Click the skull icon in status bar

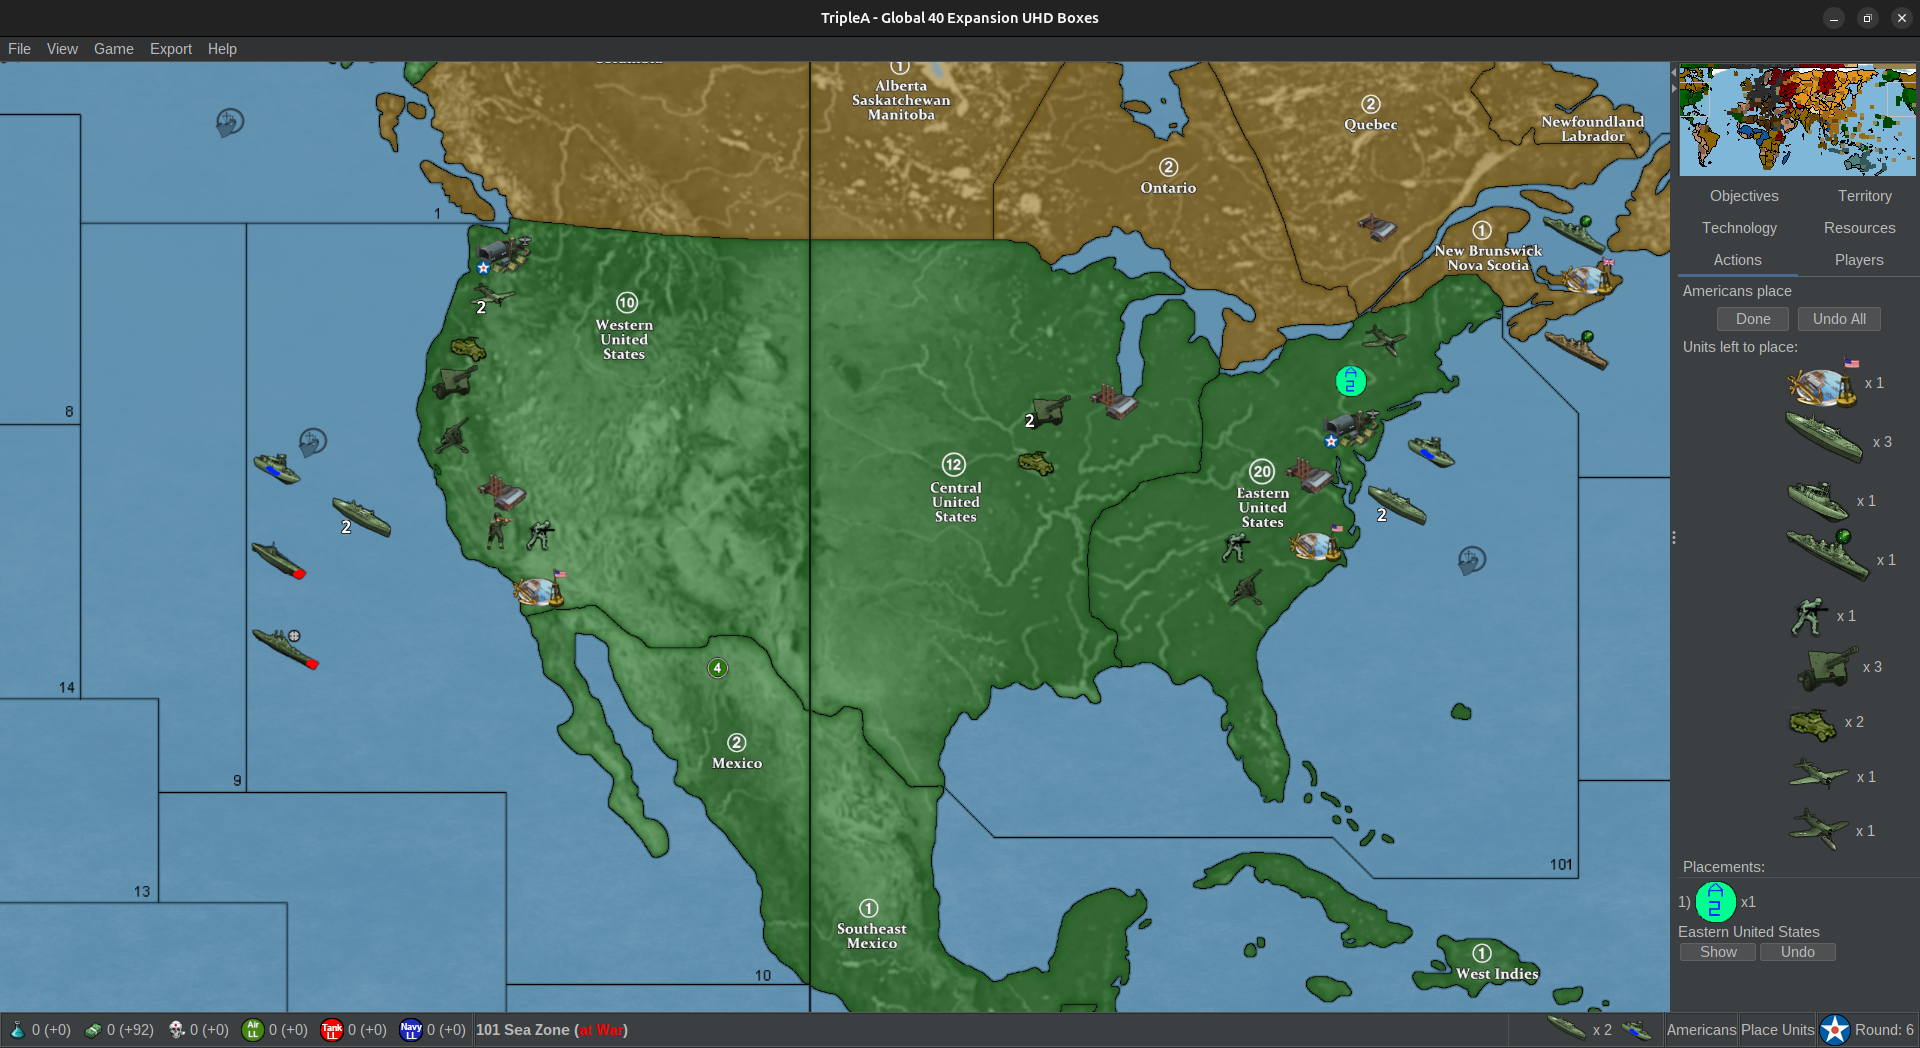(177, 1029)
